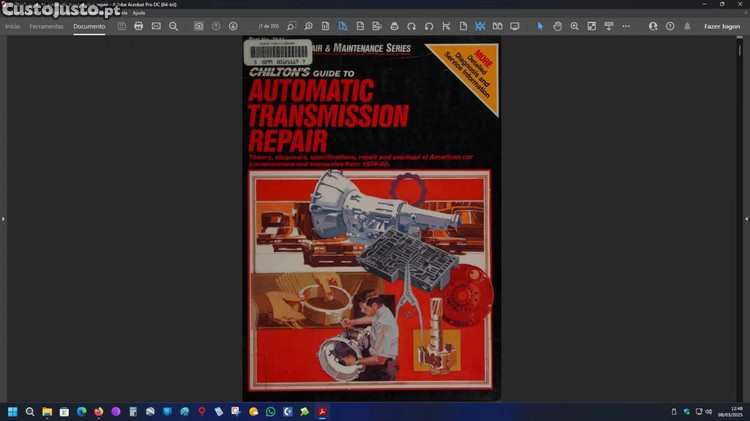
Task: Select the Hand pan tool
Action: [x=558, y=26]
